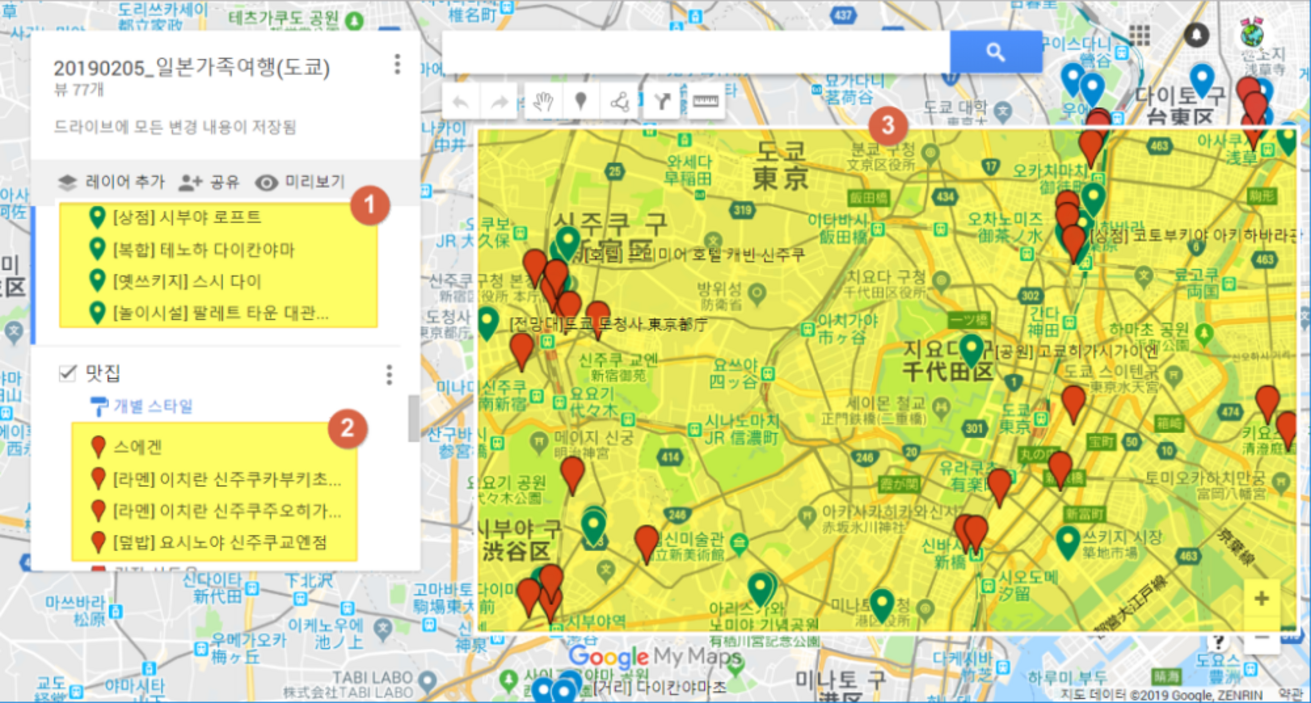
Task: Uncheck the 맛집 layer checkbox
Action: (x=68, y=373)
